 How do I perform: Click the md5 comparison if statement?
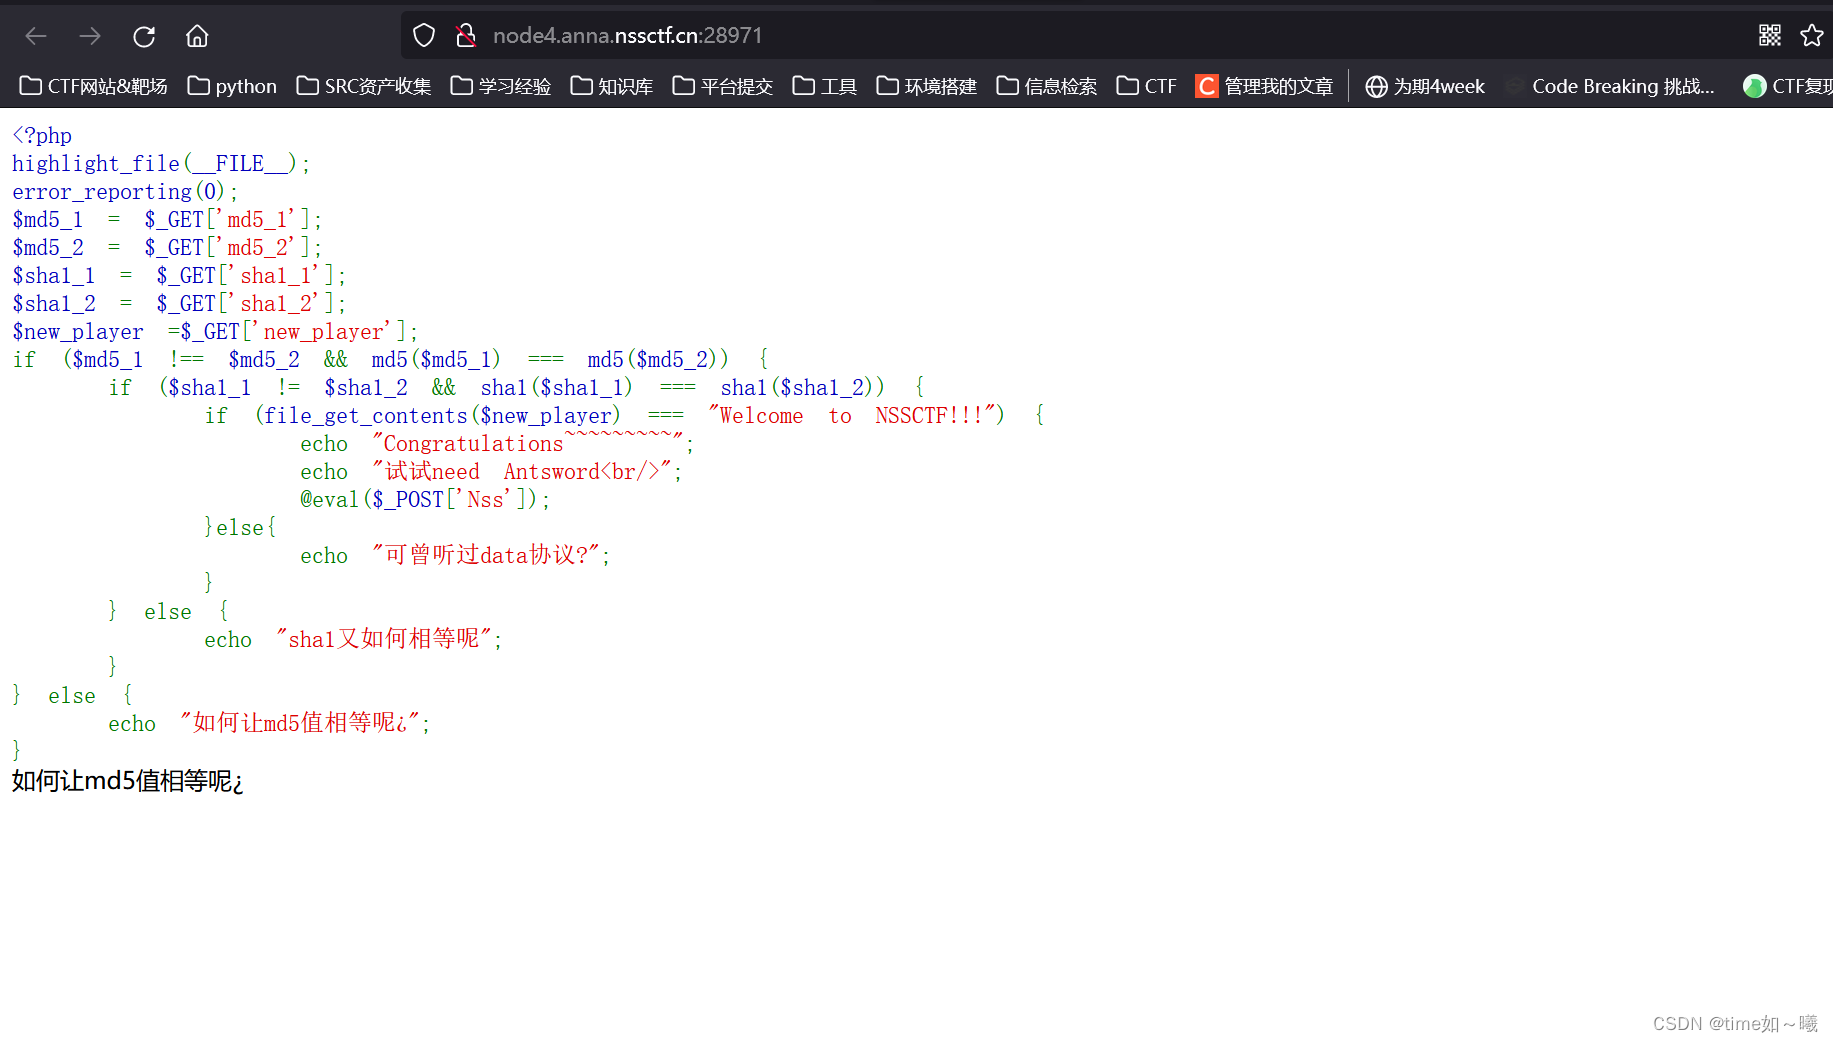click(391, 360)
